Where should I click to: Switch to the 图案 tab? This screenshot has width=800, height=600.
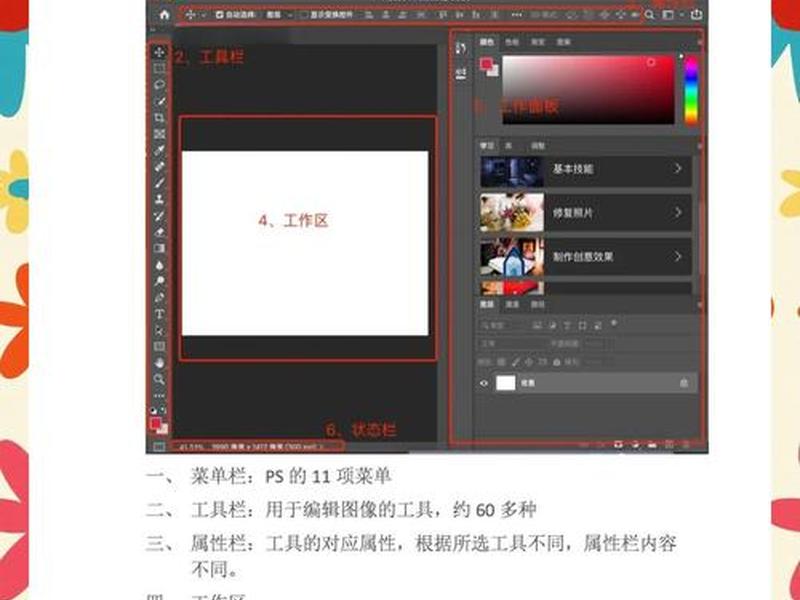[x=563, y=42]
